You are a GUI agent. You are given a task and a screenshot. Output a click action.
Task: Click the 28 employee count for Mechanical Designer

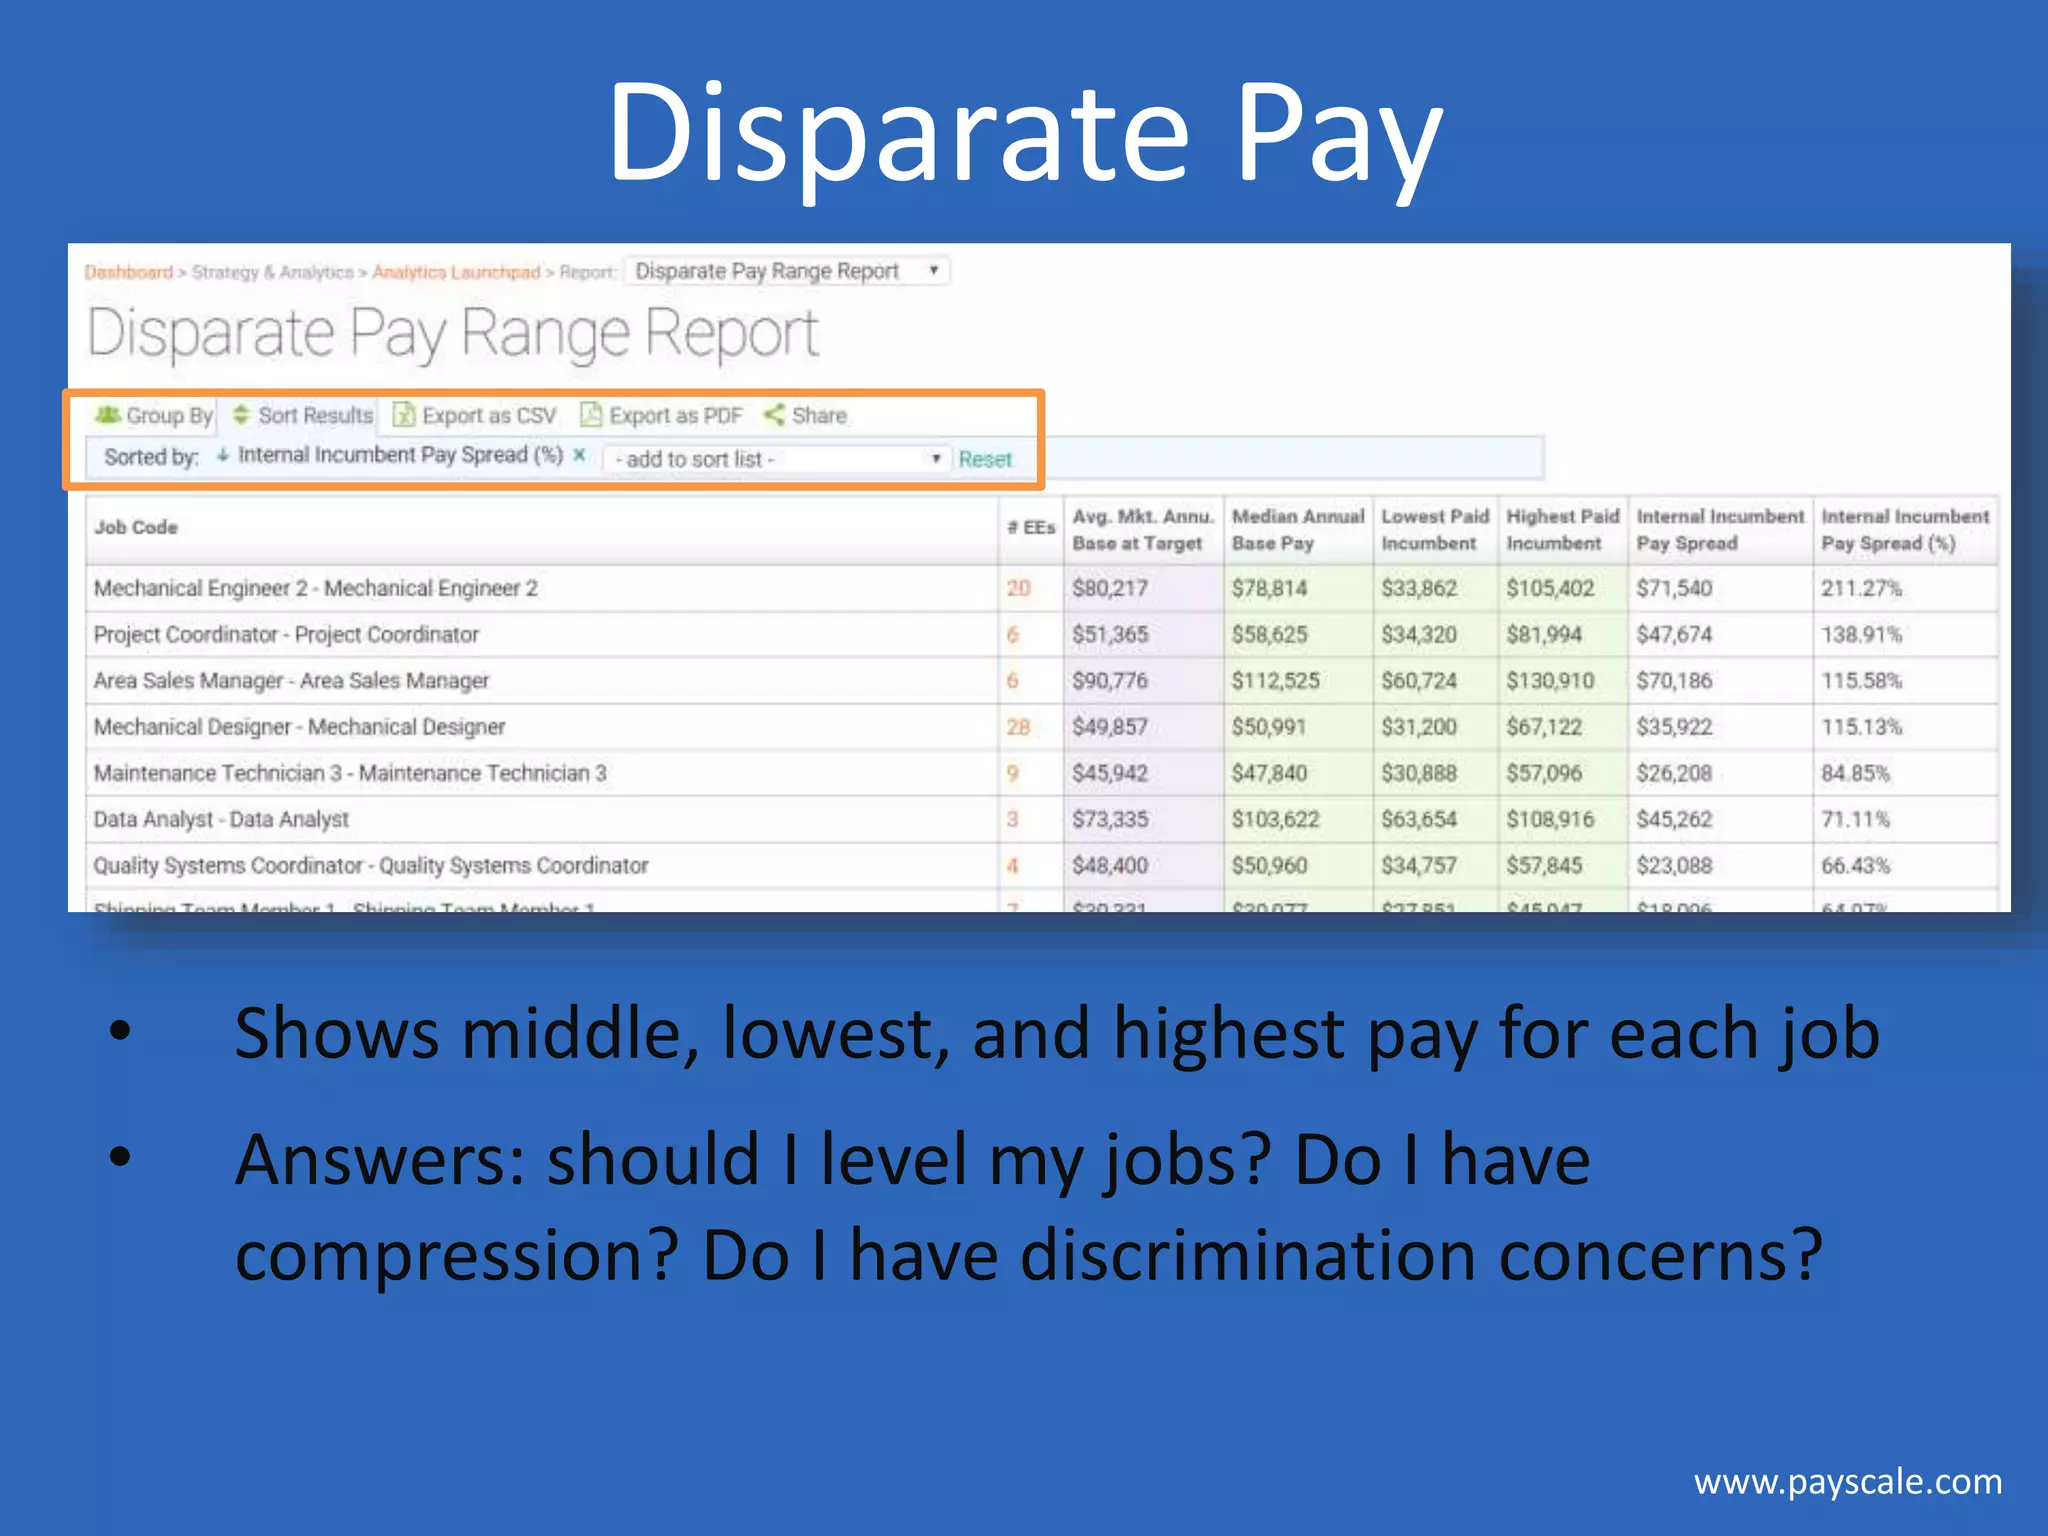pos(1018,727)
